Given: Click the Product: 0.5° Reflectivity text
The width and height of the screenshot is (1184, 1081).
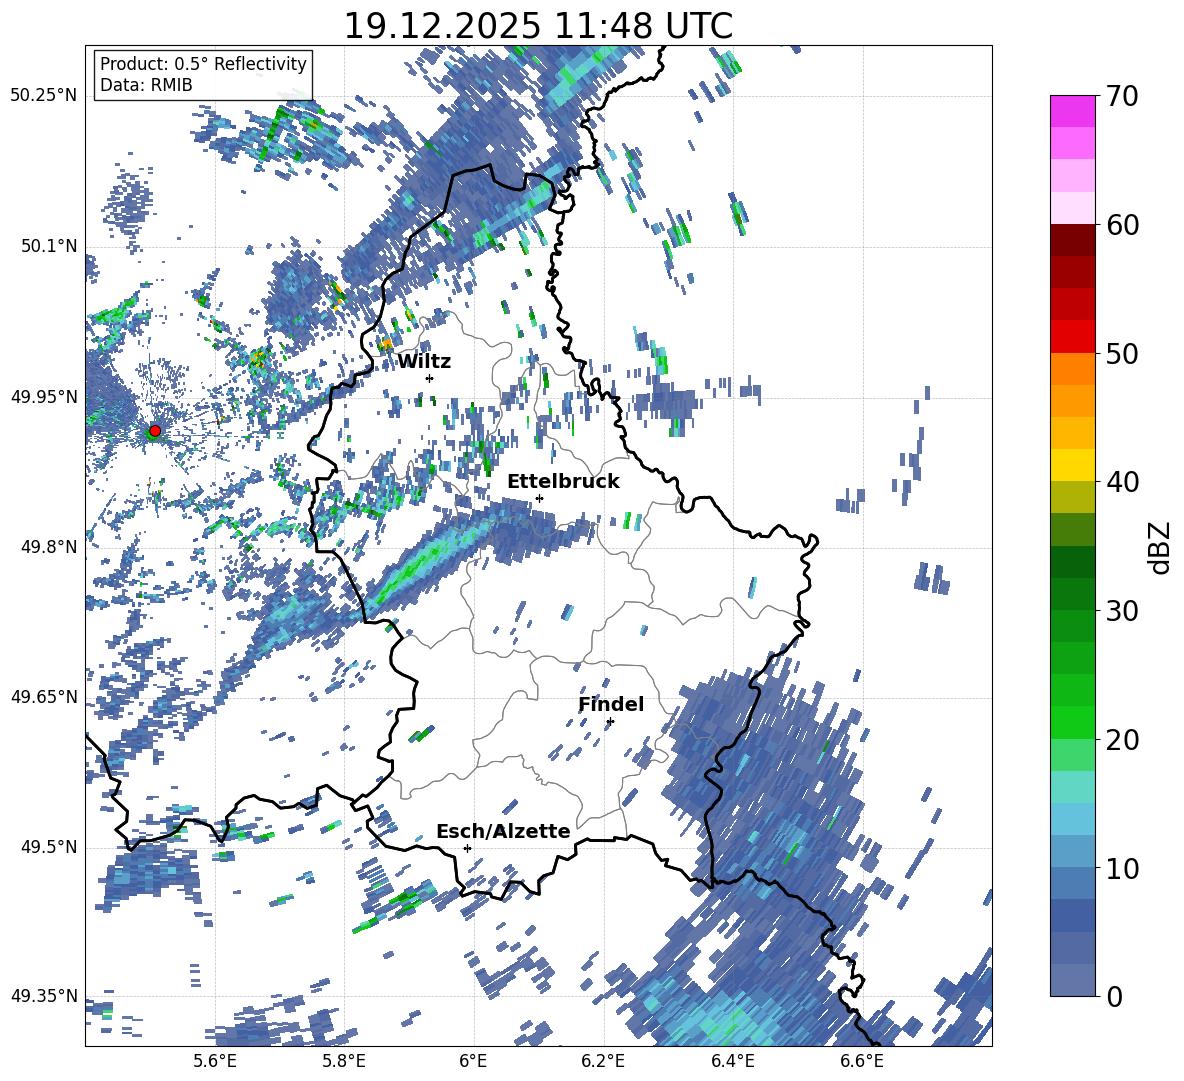Looking at the screenshot, I should 203,64.
